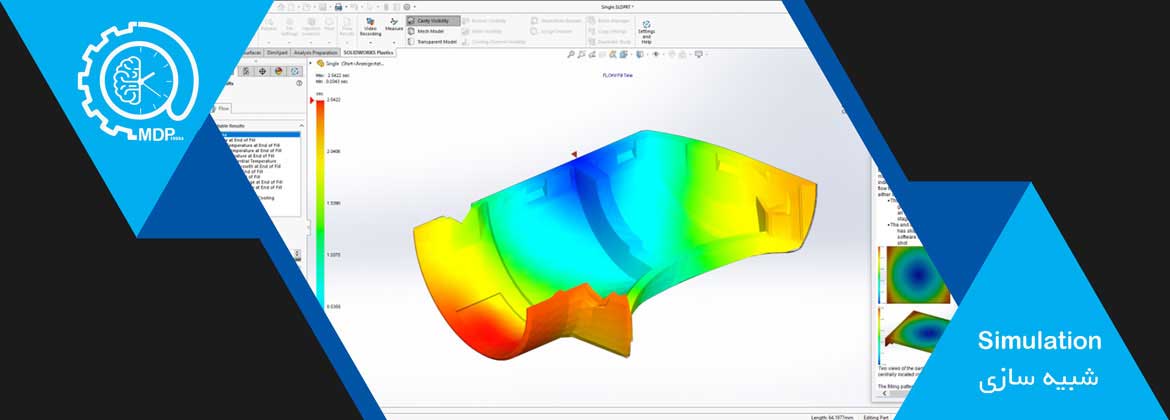Click the help question mark in results panel
1170x420 pixels.
pyautogui.click(x=299, y=84)
